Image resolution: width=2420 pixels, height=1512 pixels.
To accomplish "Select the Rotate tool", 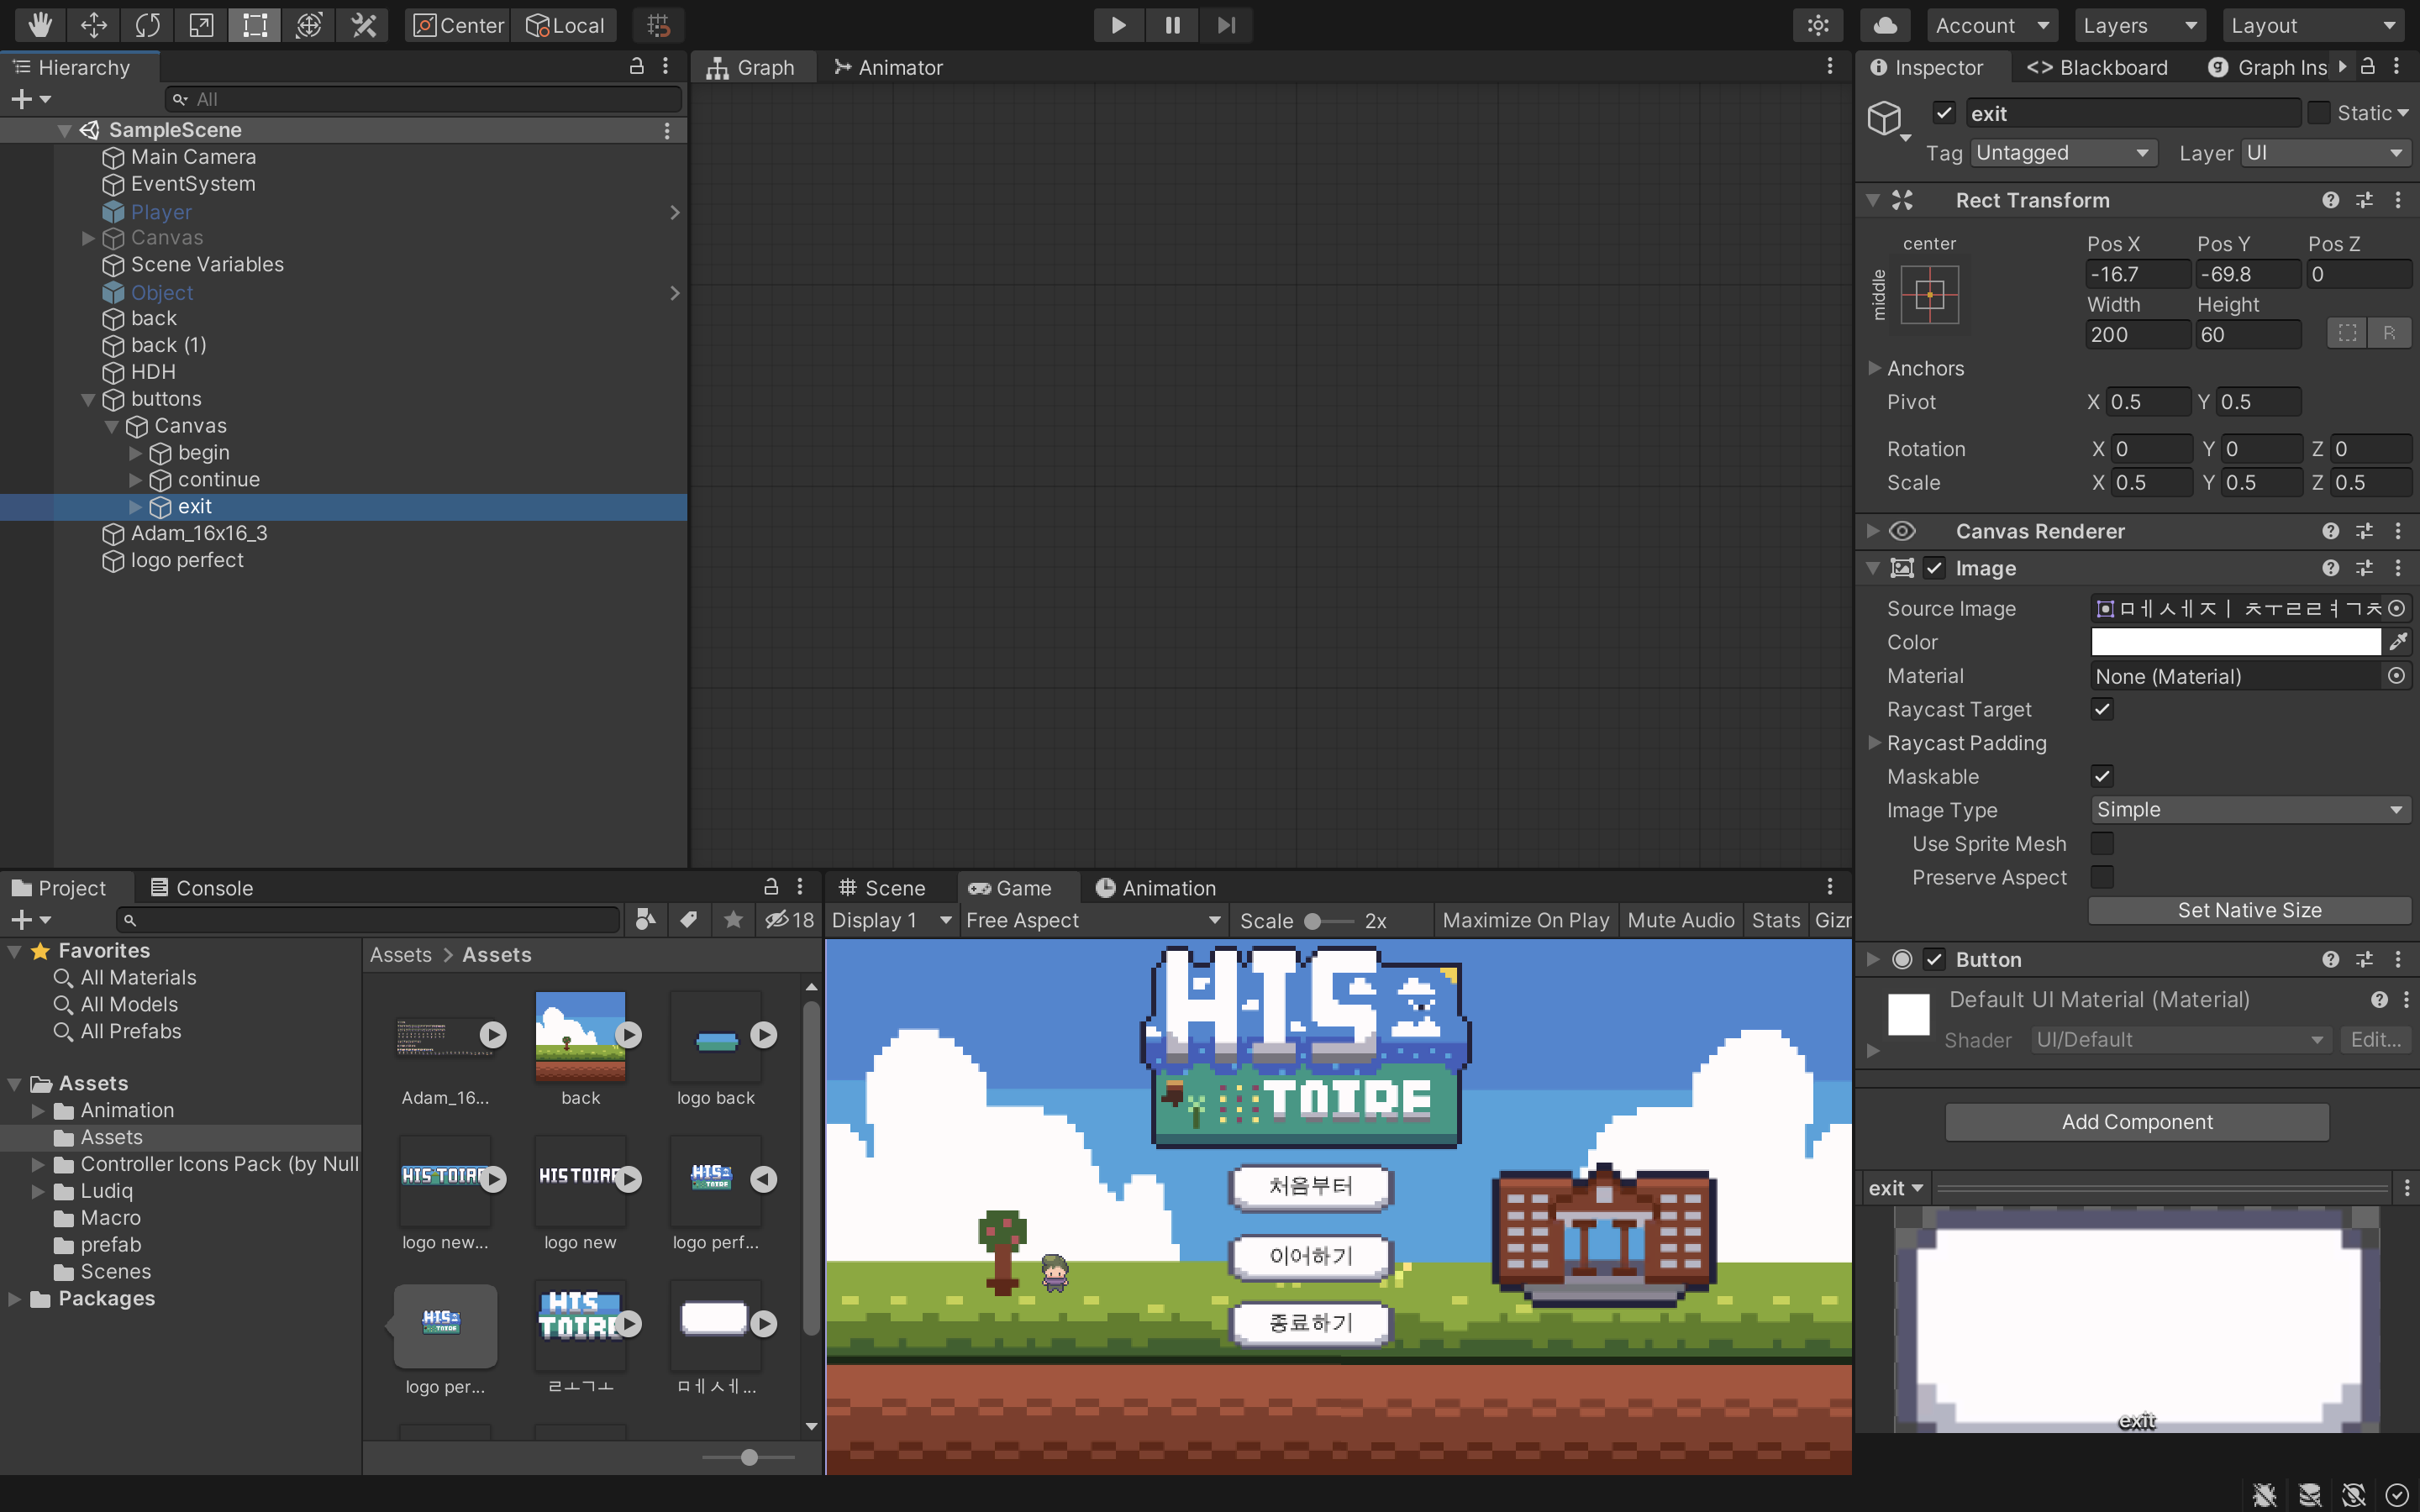I will click(x=148, y=25).
